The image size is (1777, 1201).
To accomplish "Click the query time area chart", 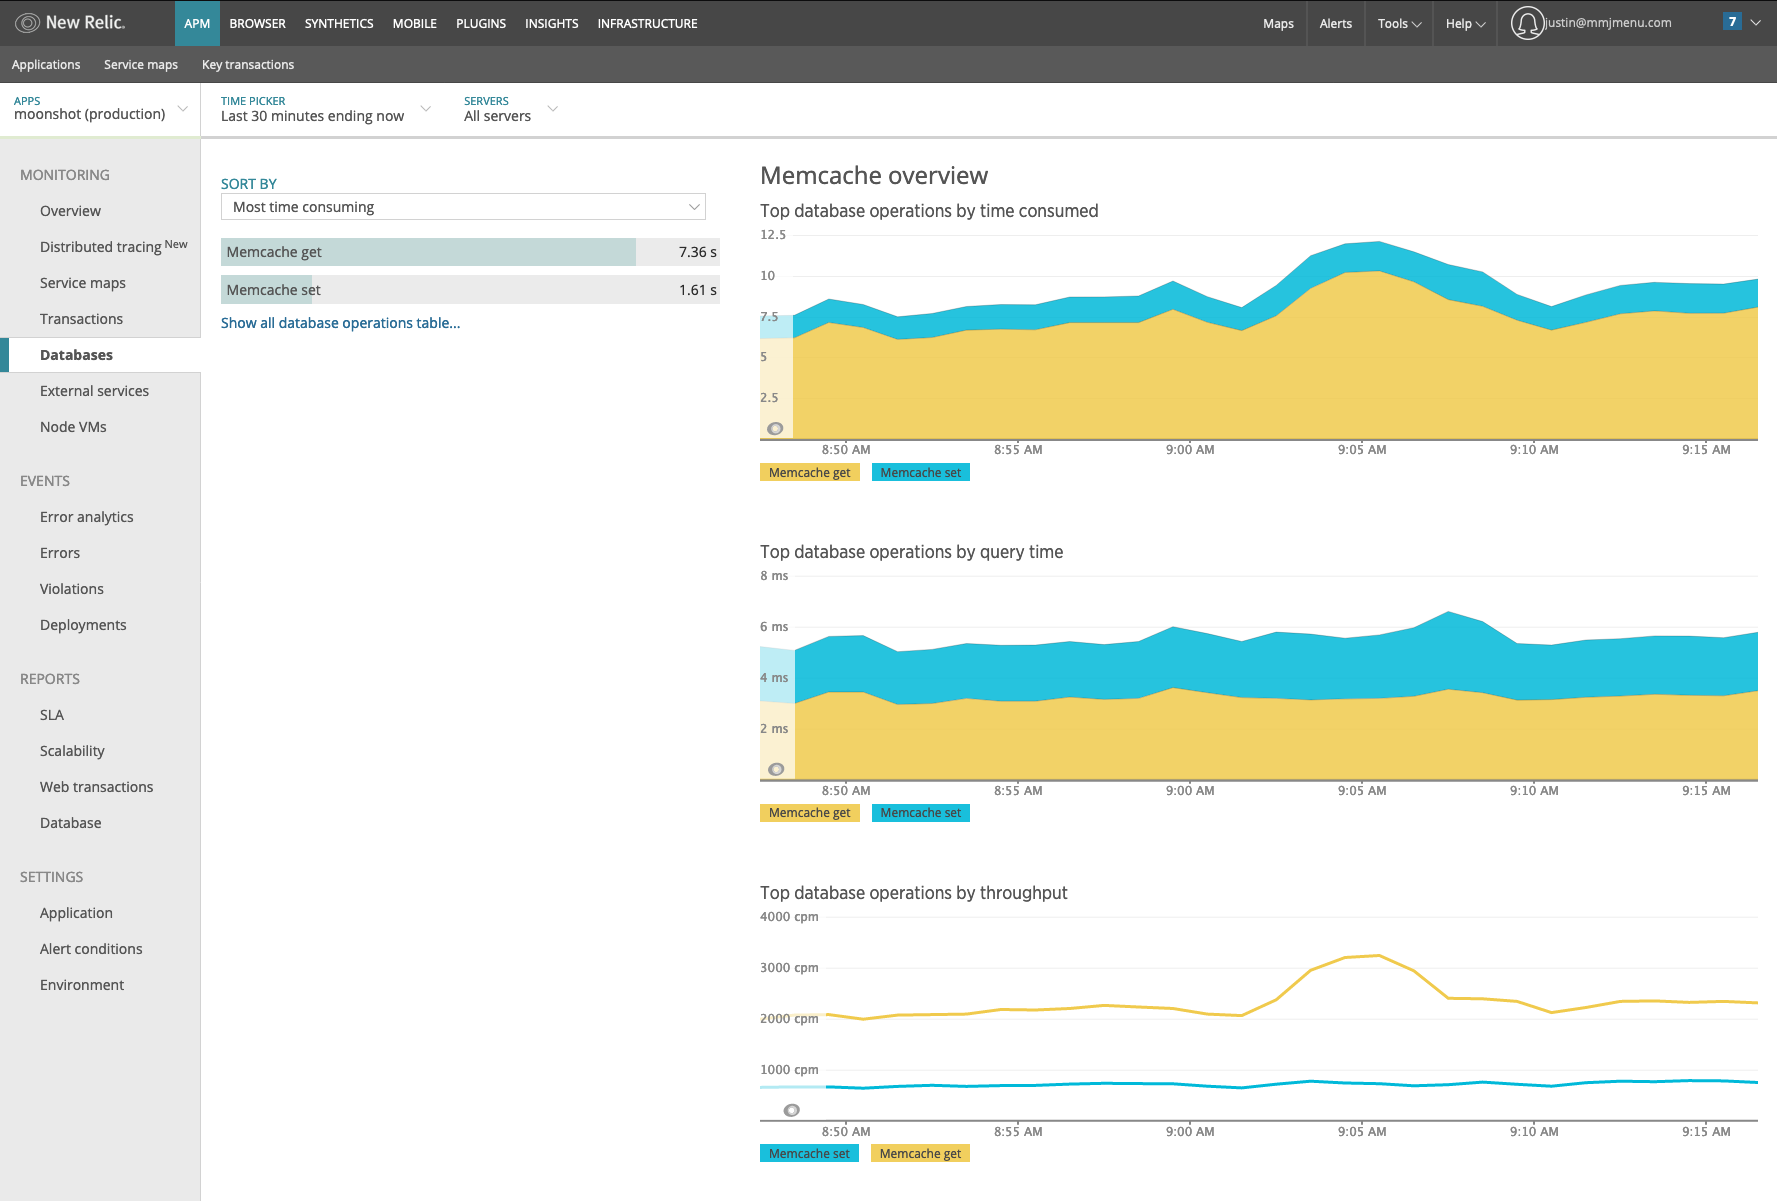I will [x=1259, y=678].
